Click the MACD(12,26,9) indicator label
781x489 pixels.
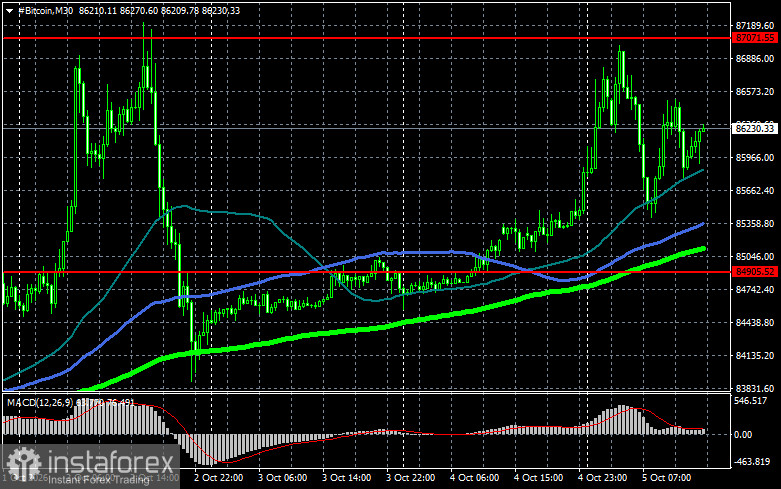pos(40,402)
